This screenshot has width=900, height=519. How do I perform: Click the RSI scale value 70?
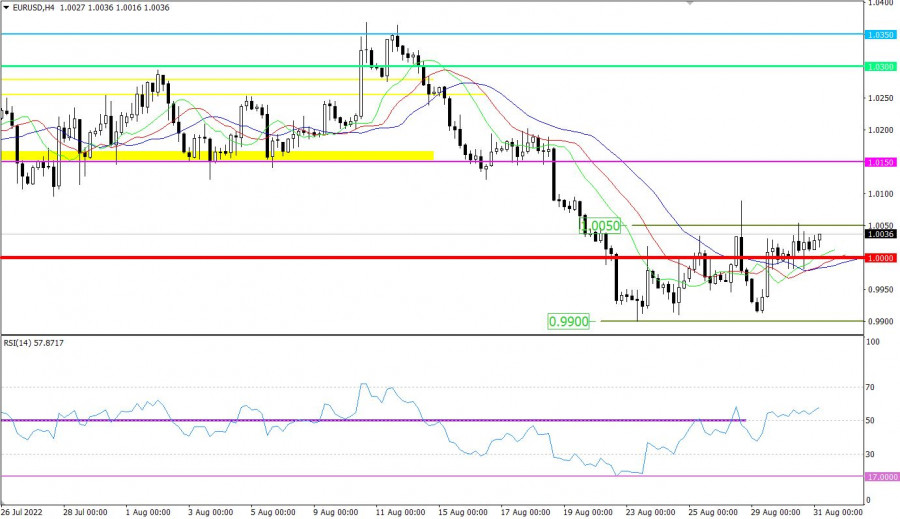point(870,388)
